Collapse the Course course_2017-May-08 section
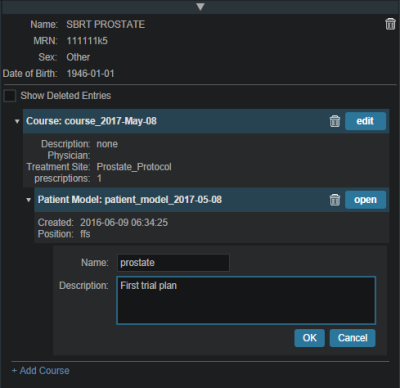This screenshot has height=388, width=400. pos(17,121)
